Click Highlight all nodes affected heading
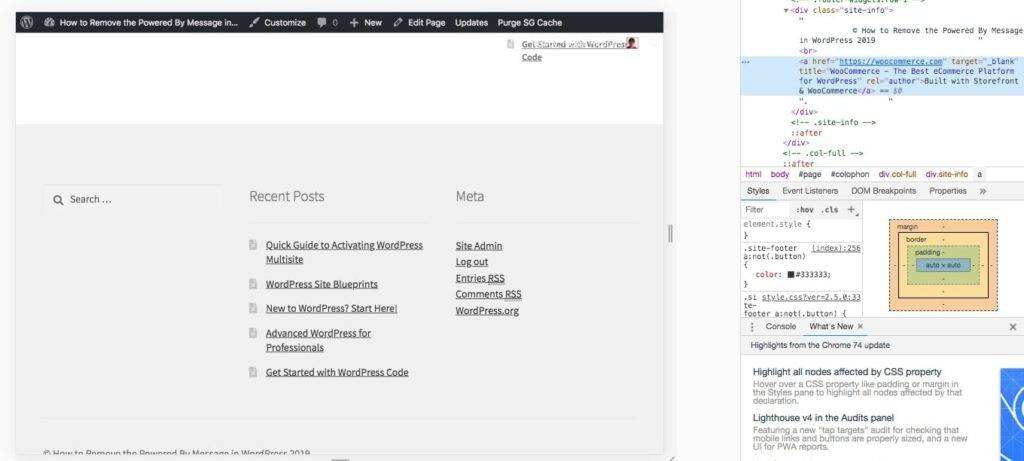Screen dimensions: 1024x461 [x=847, y=372]
